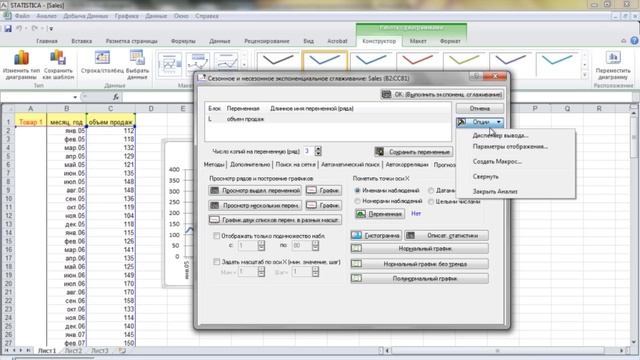
Task: Select the Лист1 sheet tab
Action: (47, 351)
